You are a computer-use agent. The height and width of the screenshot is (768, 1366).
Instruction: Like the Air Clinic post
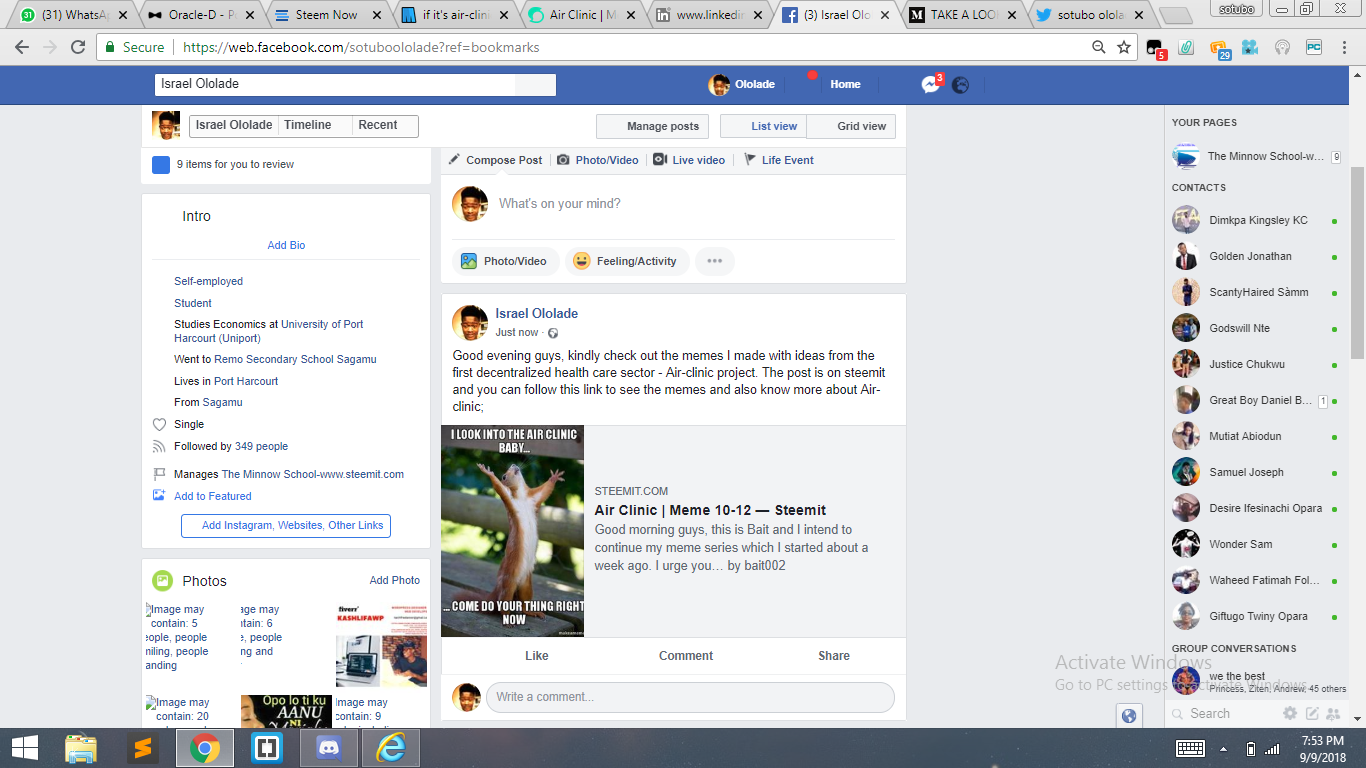[537, 656]
